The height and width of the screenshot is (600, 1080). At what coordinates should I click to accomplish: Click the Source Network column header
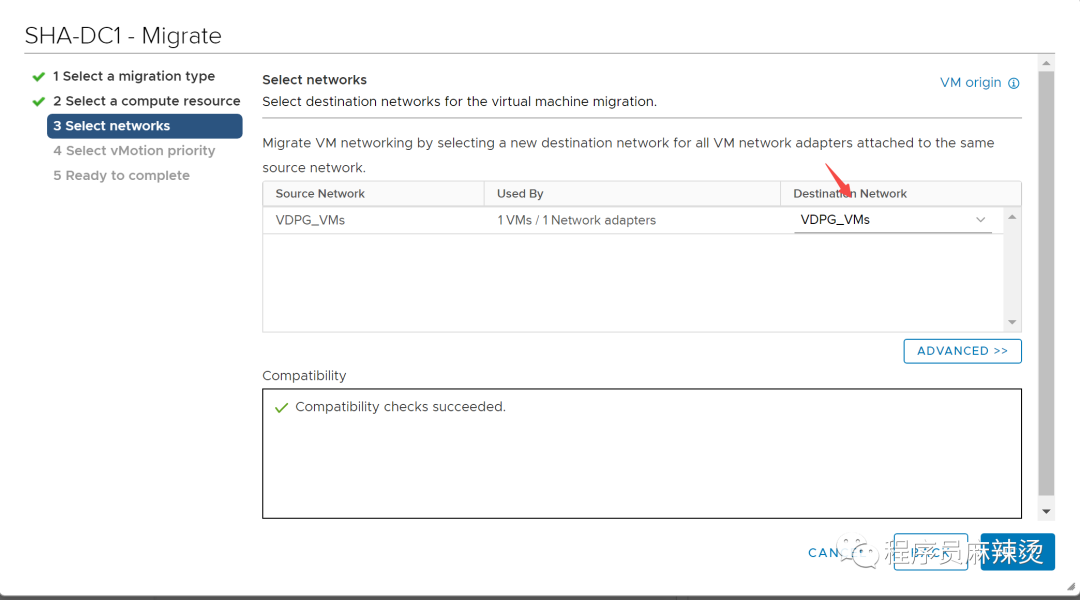[373, 194]
